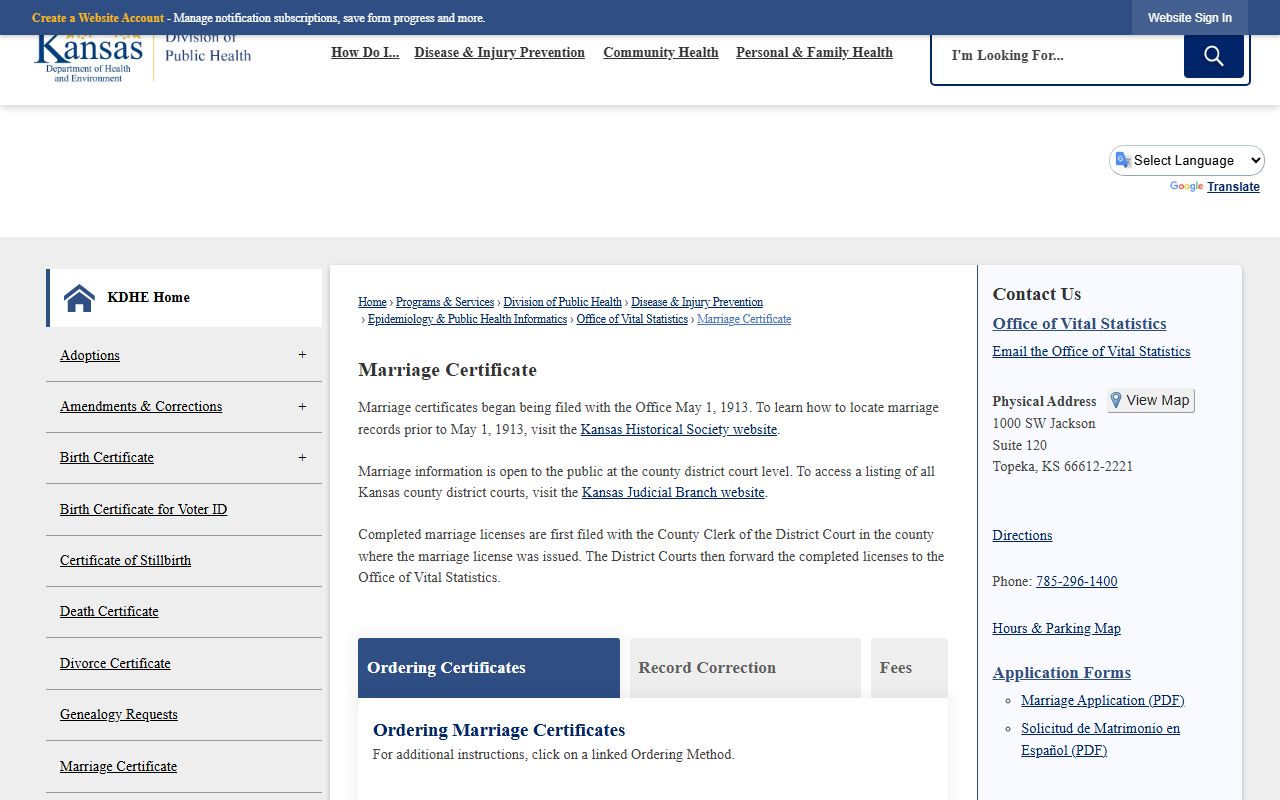Open Death Certificate sidebar link
Viewport: 1280px width, 800px height.
[x=109, y=611]
